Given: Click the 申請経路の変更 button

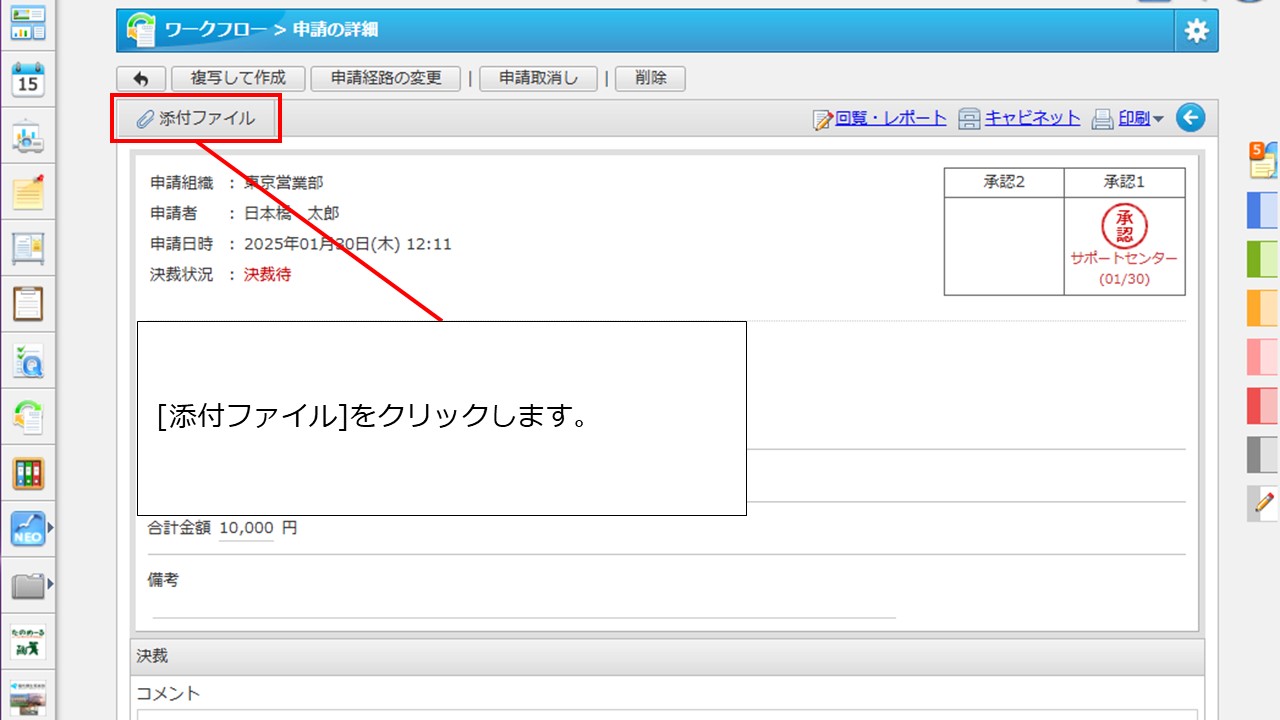Looking at the screenshot, I should [x=386, y=78].
